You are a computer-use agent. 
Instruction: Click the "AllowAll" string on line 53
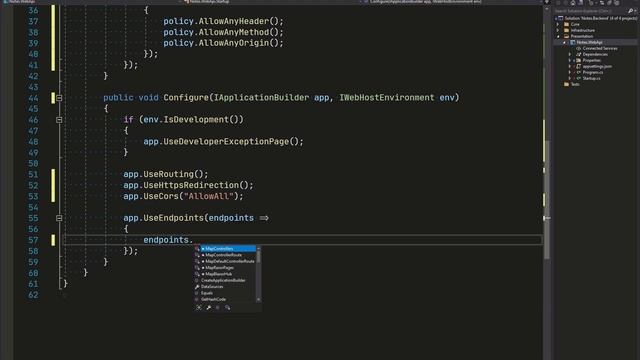coord(208,197)
